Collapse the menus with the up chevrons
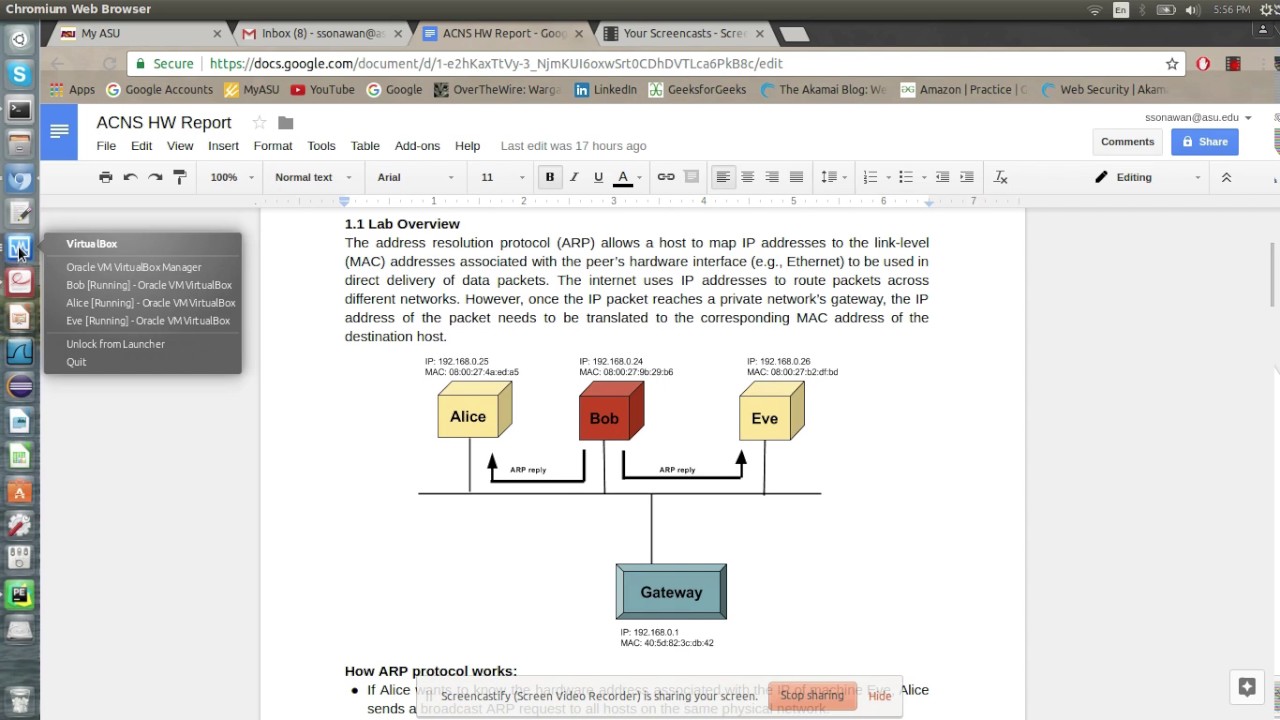 (x=1226, y=177)
